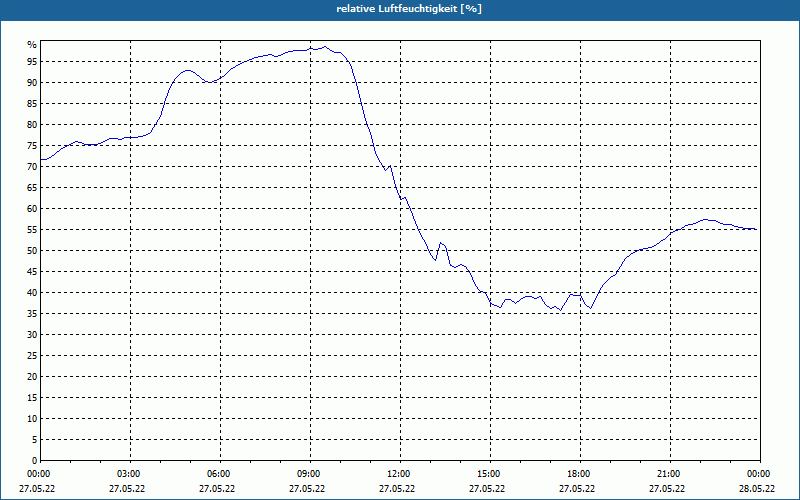Click the '85' y-axis label
This screenshot has width=800, height=500.
(32, 104)
